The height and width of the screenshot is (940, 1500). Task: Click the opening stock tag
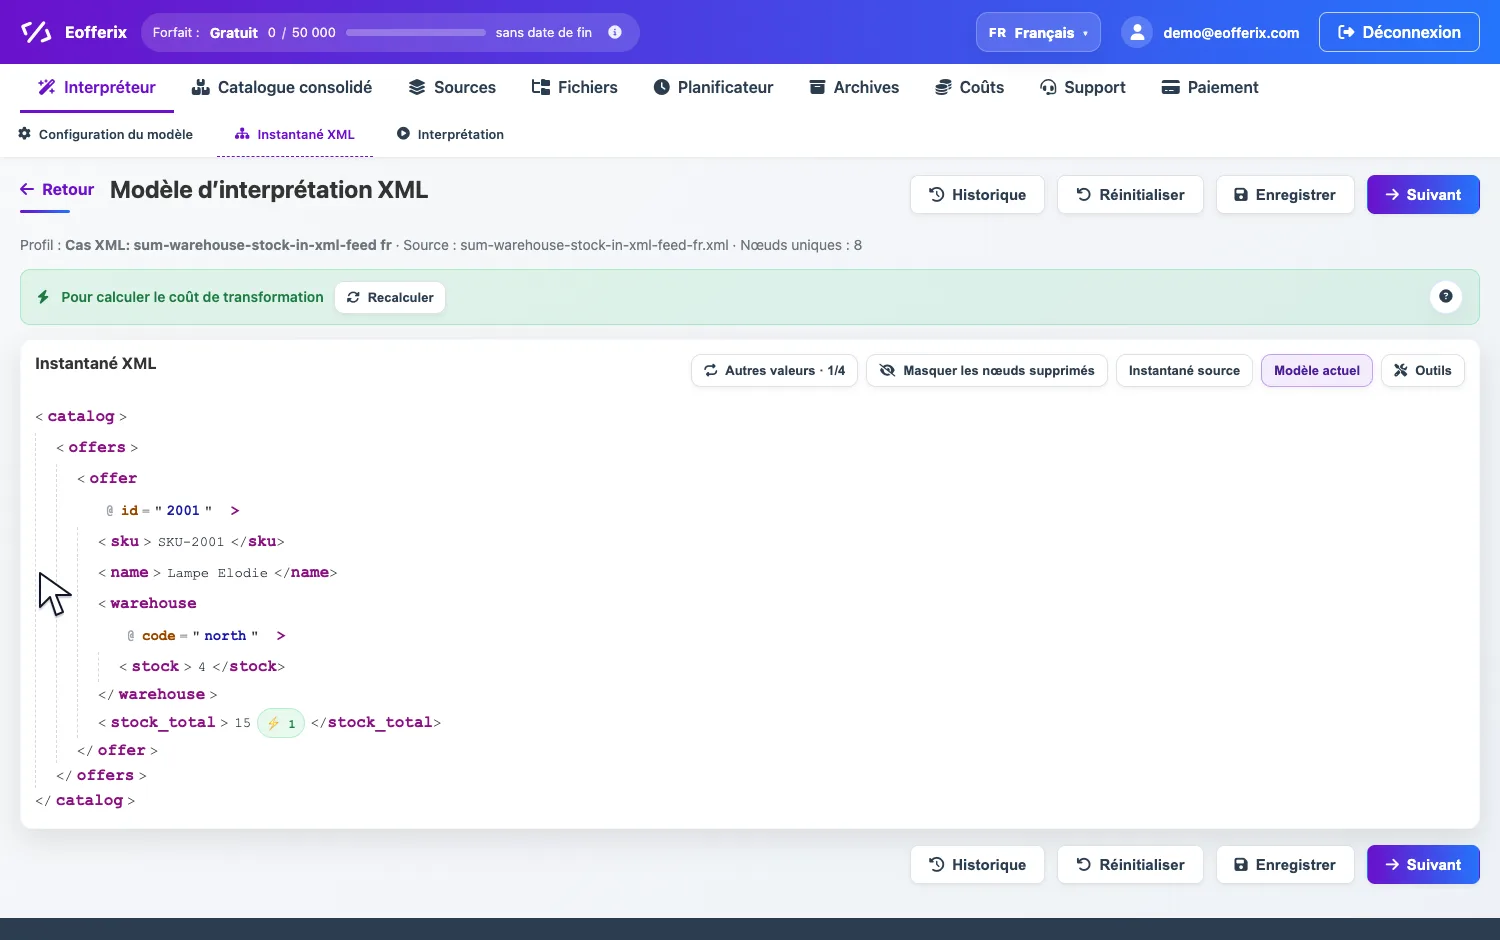click(155, 666)
